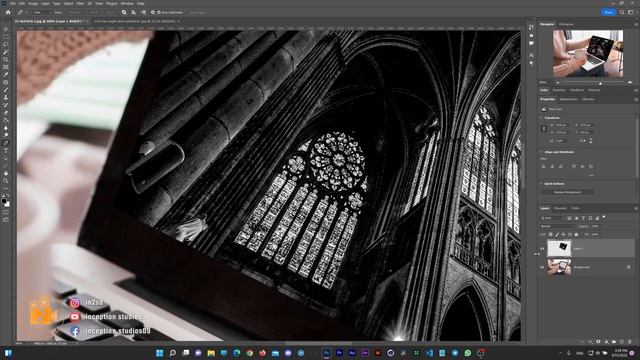The width and height of the screenshot is (640, 360).
Task: Open Photoshop search magnifier at top right
Action: (x=622, y=13)
